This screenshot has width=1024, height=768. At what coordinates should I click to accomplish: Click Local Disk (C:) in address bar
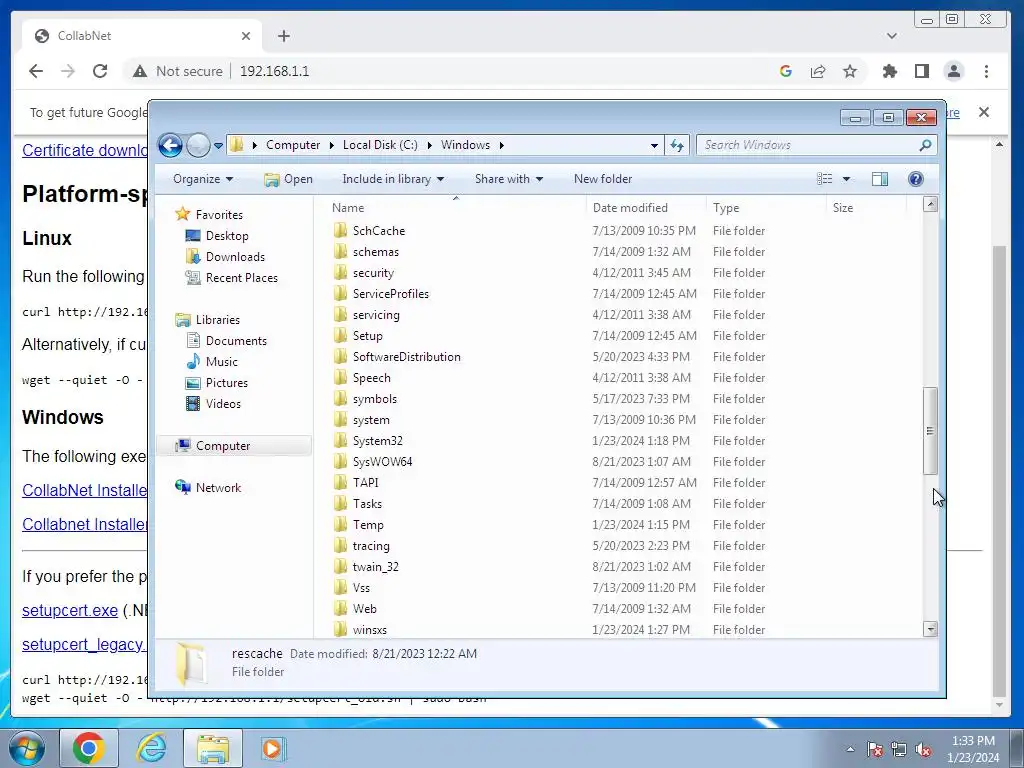coord(380,145)
